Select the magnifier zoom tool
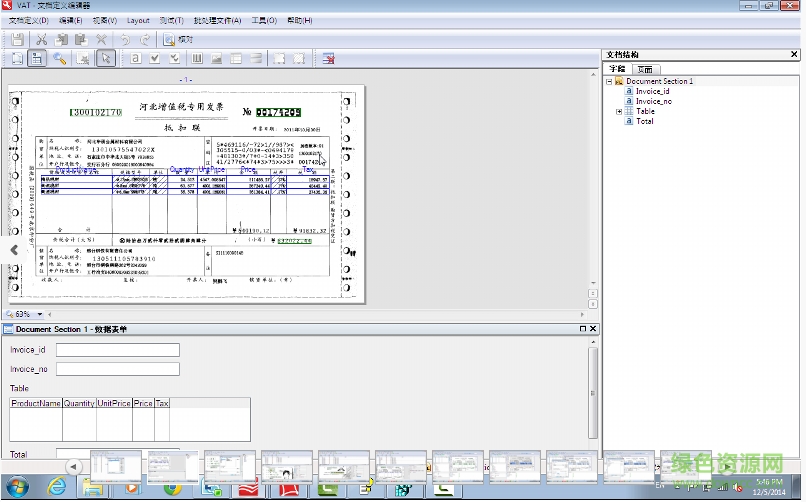 60,59
